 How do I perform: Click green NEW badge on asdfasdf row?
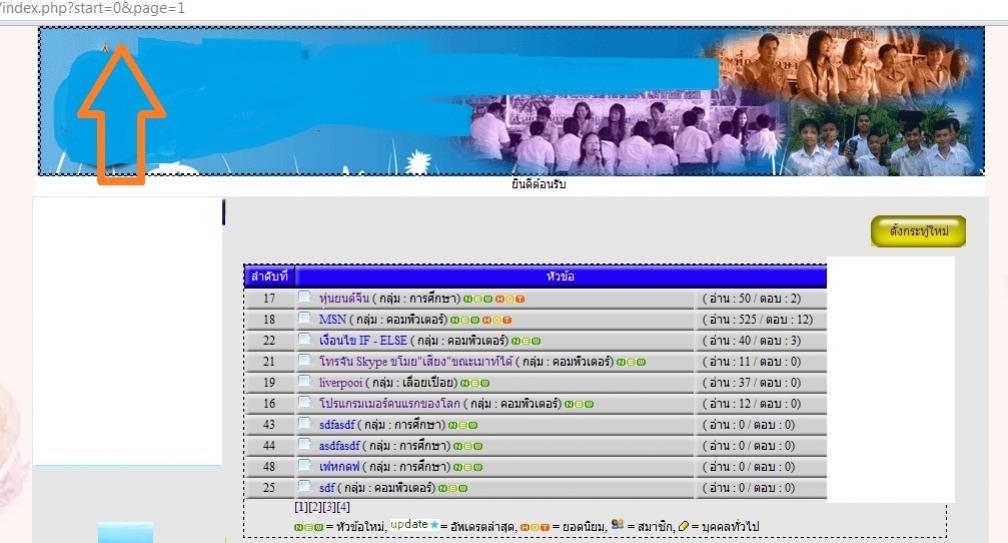coord(468,447)
